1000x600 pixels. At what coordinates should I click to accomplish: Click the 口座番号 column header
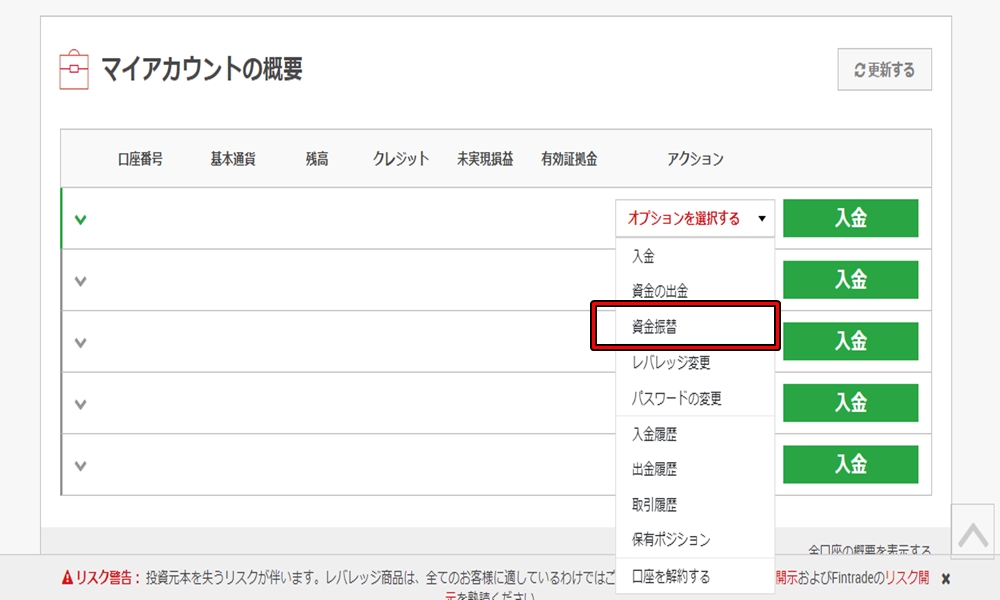(142, 157)
